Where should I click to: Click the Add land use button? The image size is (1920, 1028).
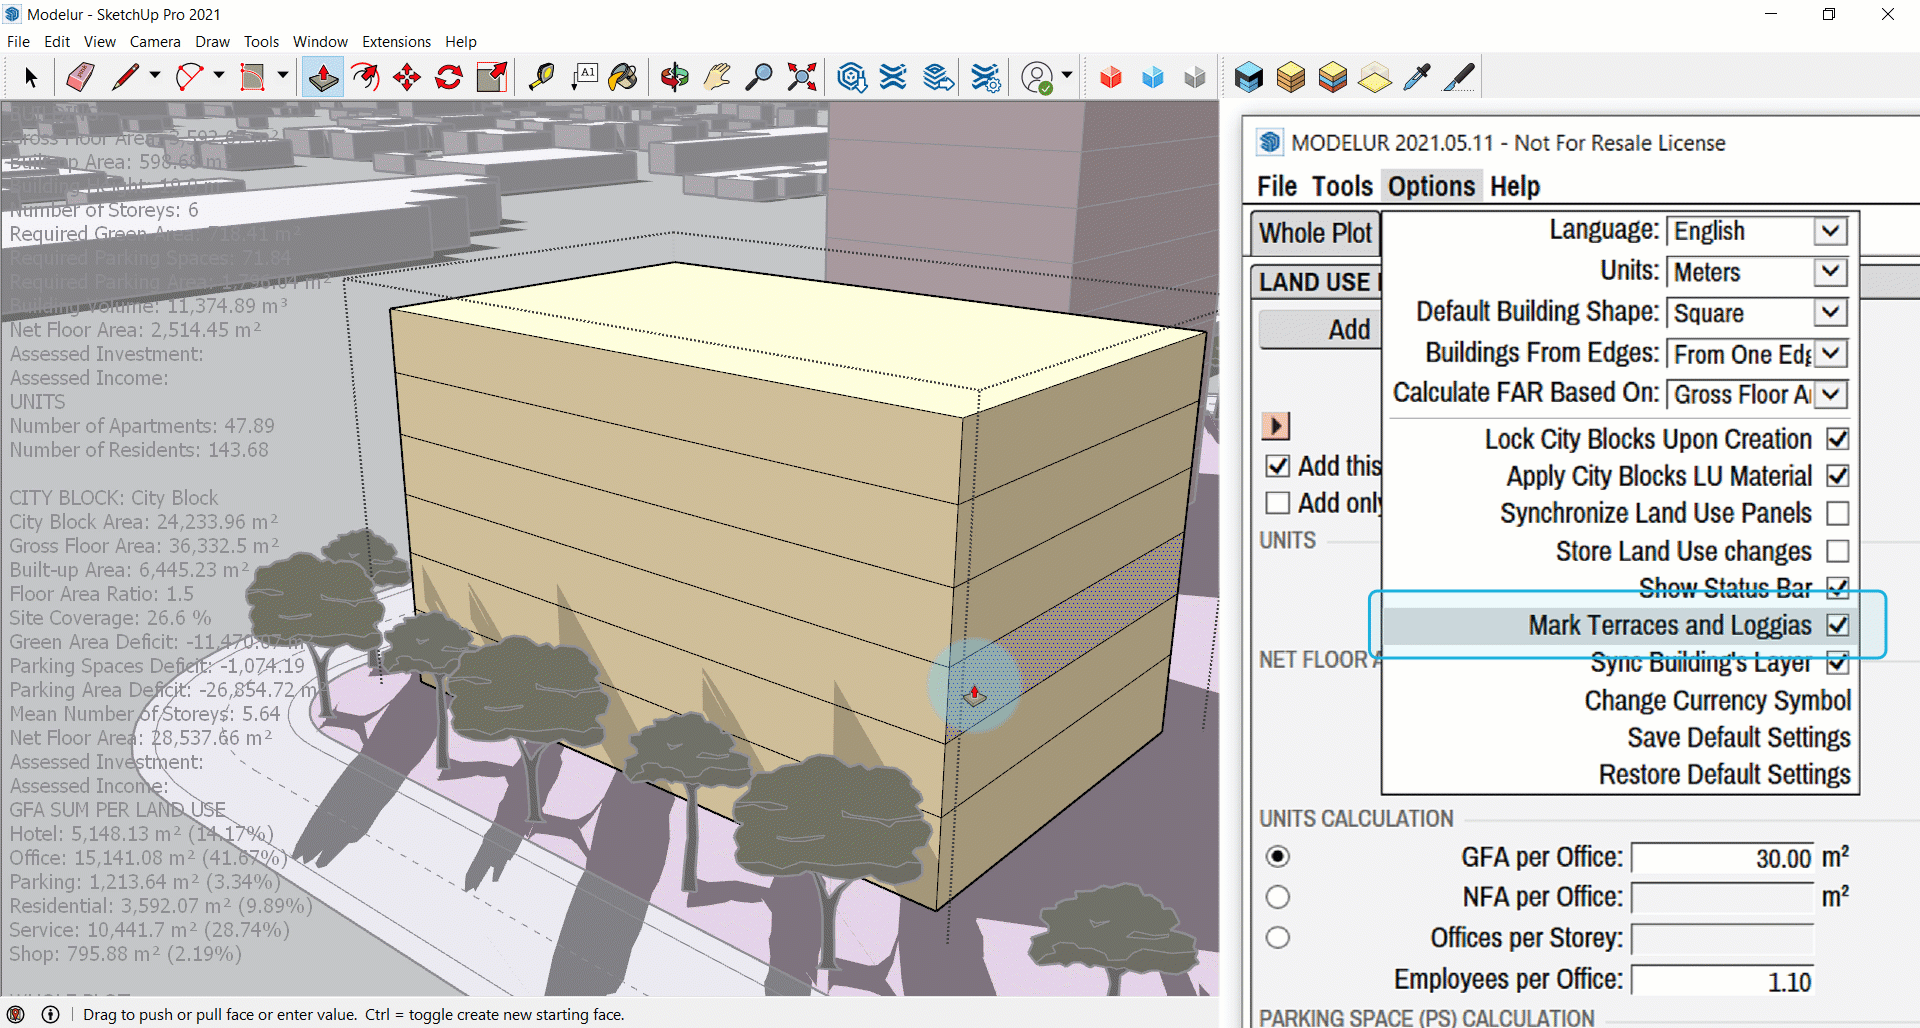[x=1322, y=330]
